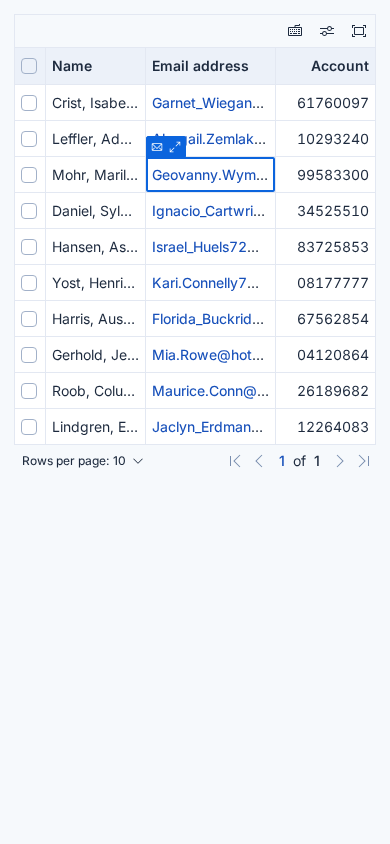Viewport: 390px width, 844px height.
Task: Go to next page chevron
Action: 339,461
